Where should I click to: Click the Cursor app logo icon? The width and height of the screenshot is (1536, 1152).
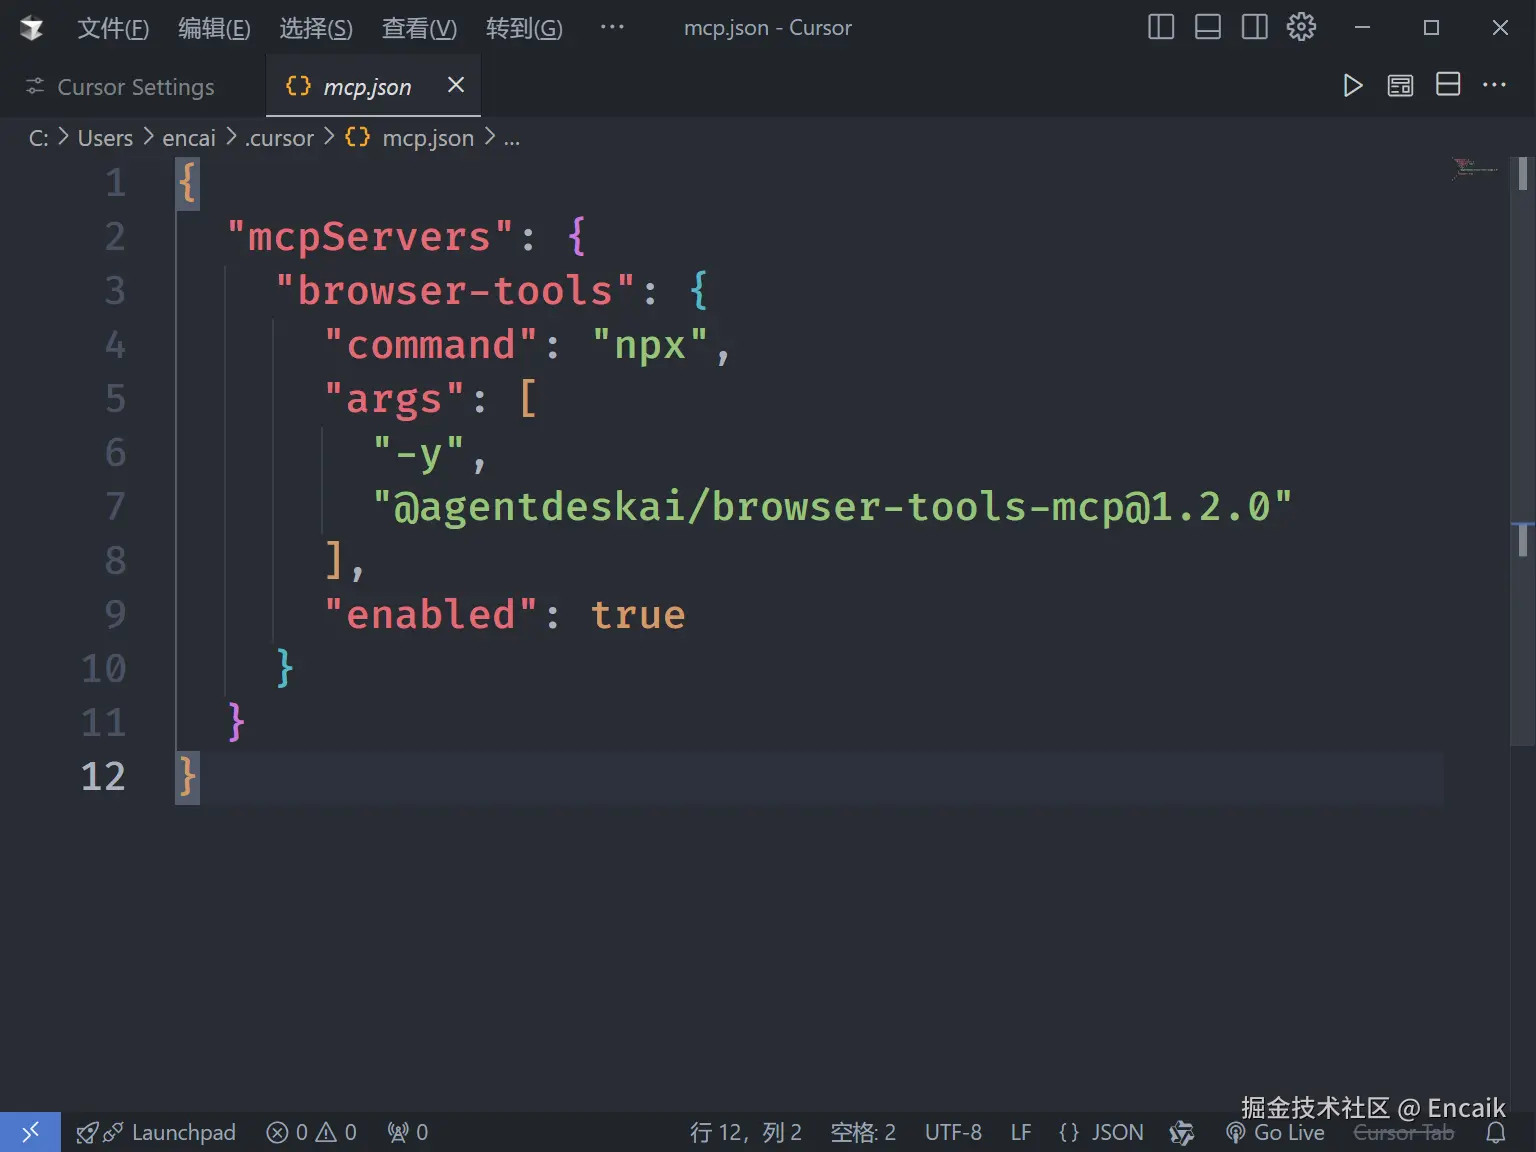pos(32,28)
